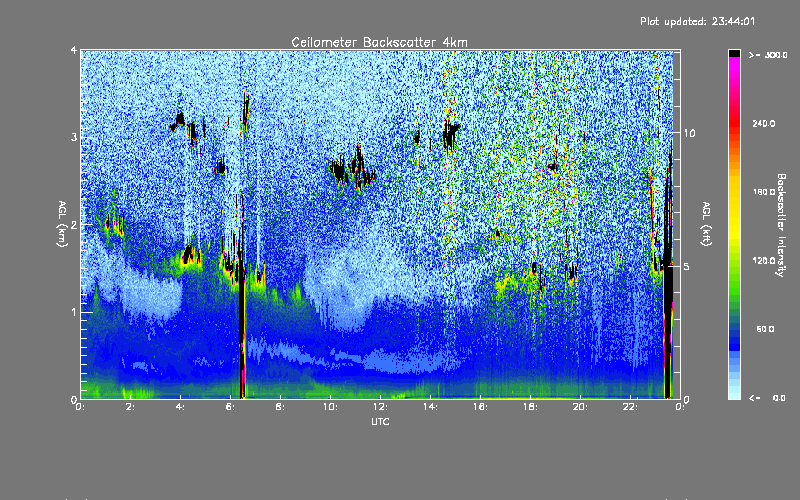
Task: Click the "10:" hour tick on the UTC axis
Action: point(331,407)
